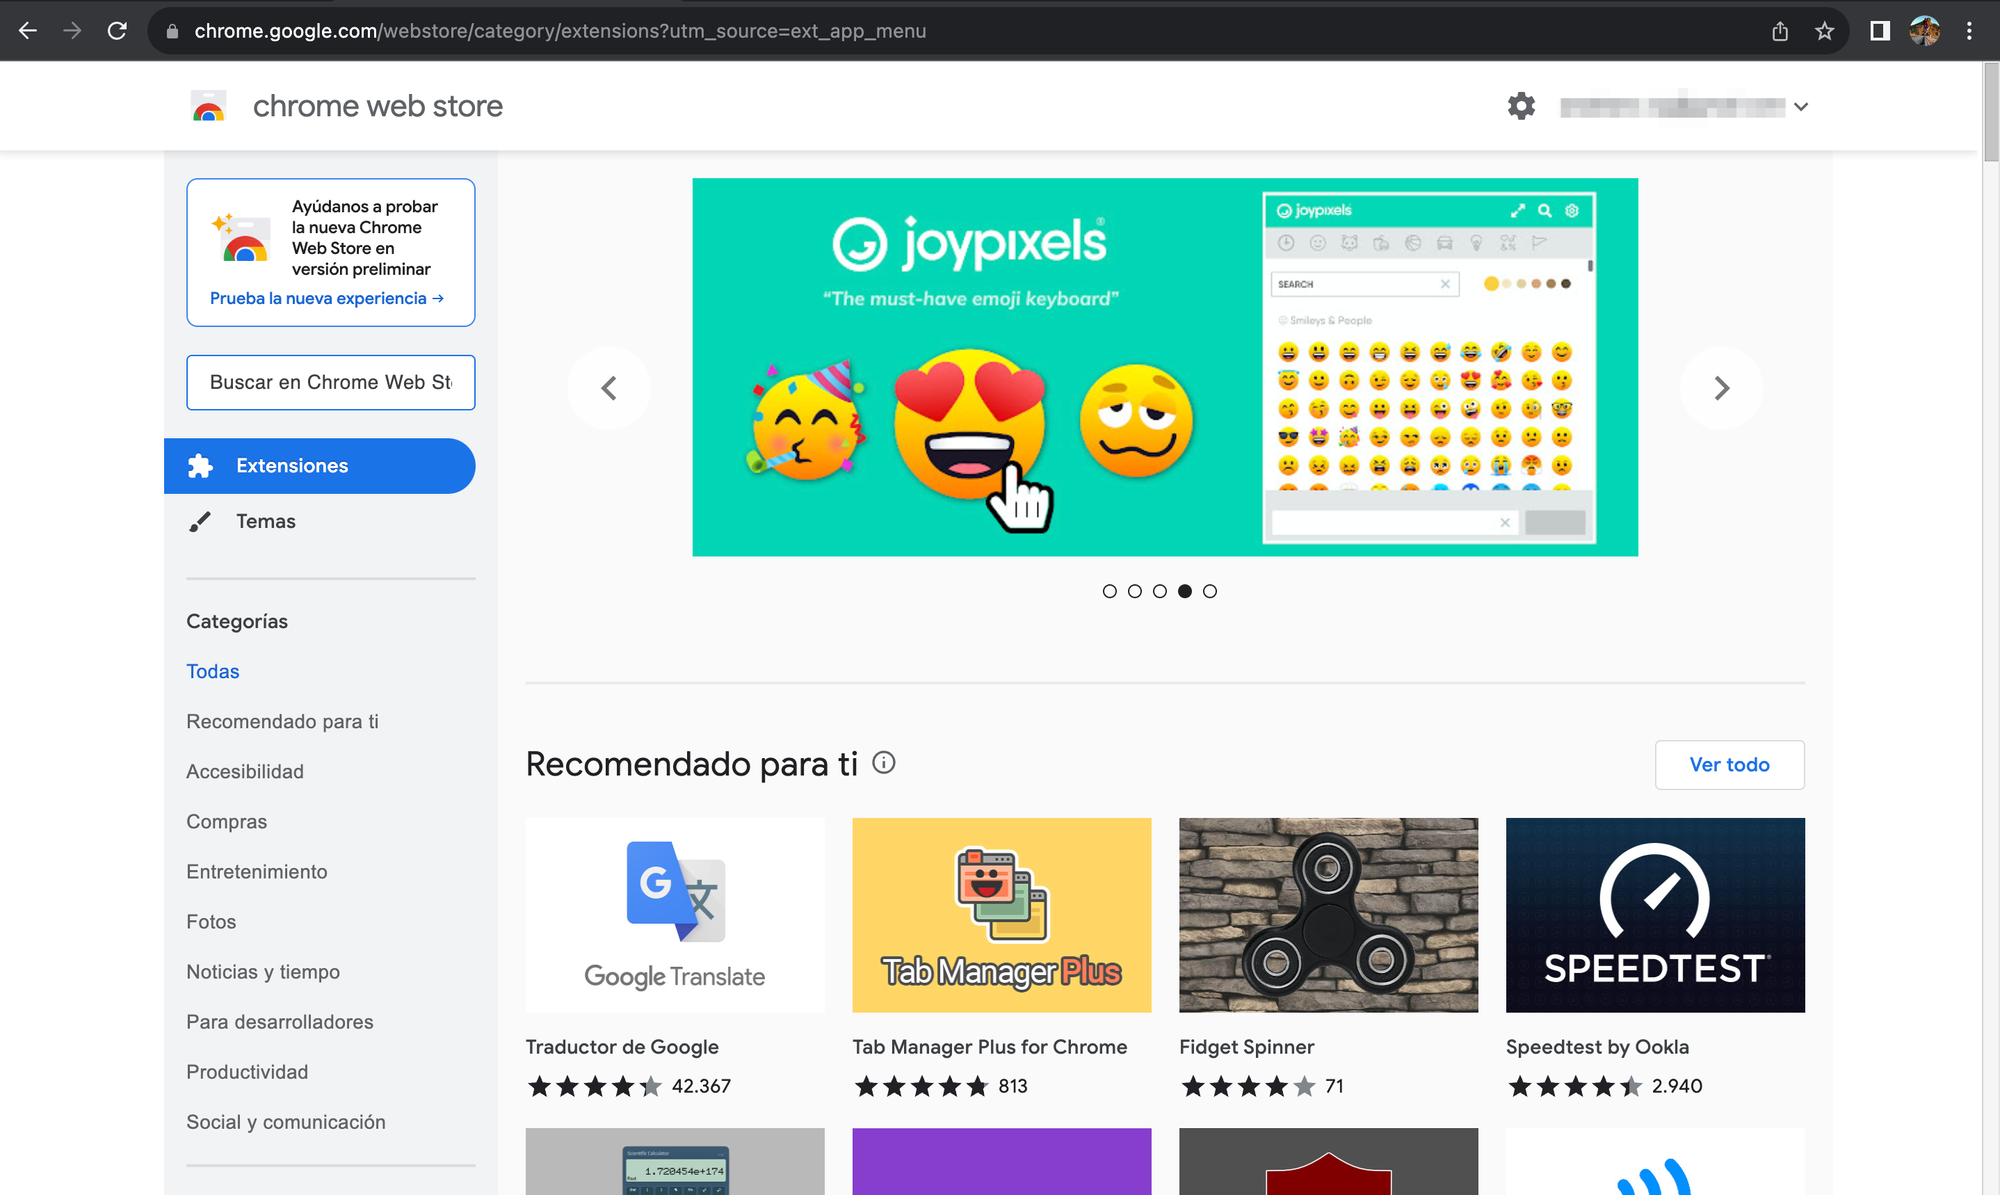The image size is (2000, 1195).
Task: Click Fidget Spinner title text
Action: point(1247,1047)
